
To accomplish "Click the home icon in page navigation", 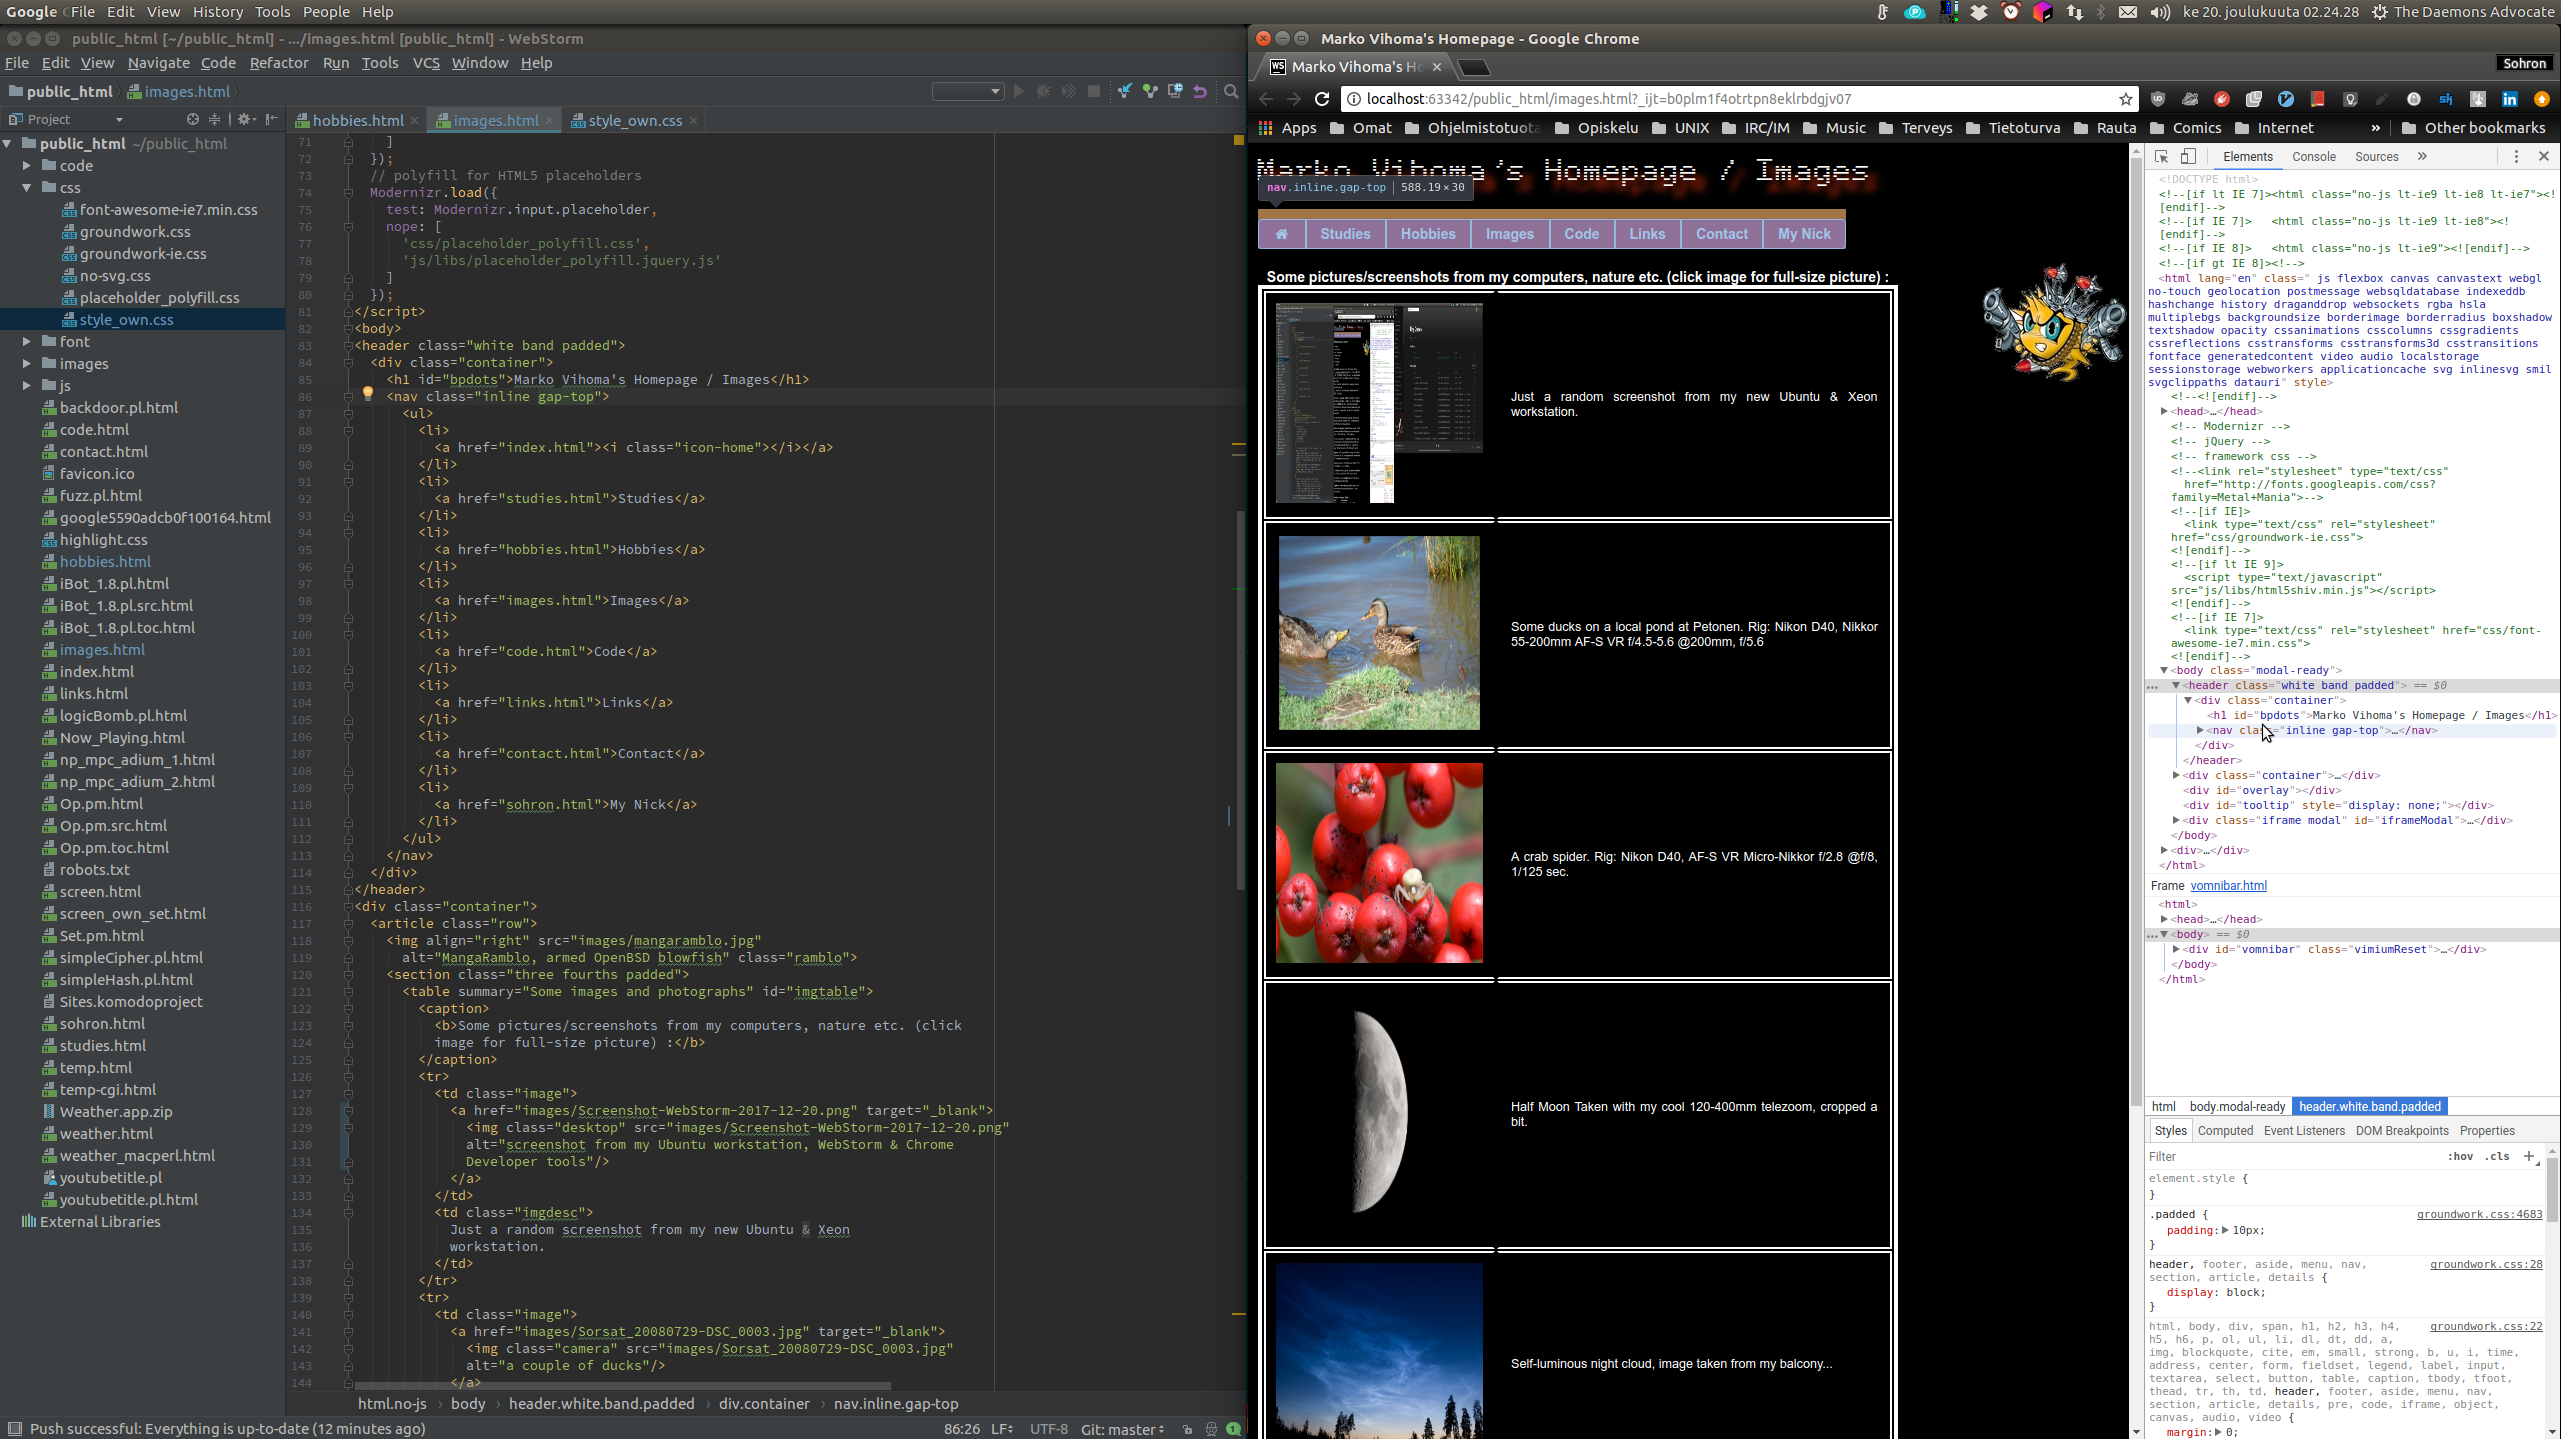I will point(1281,234).
